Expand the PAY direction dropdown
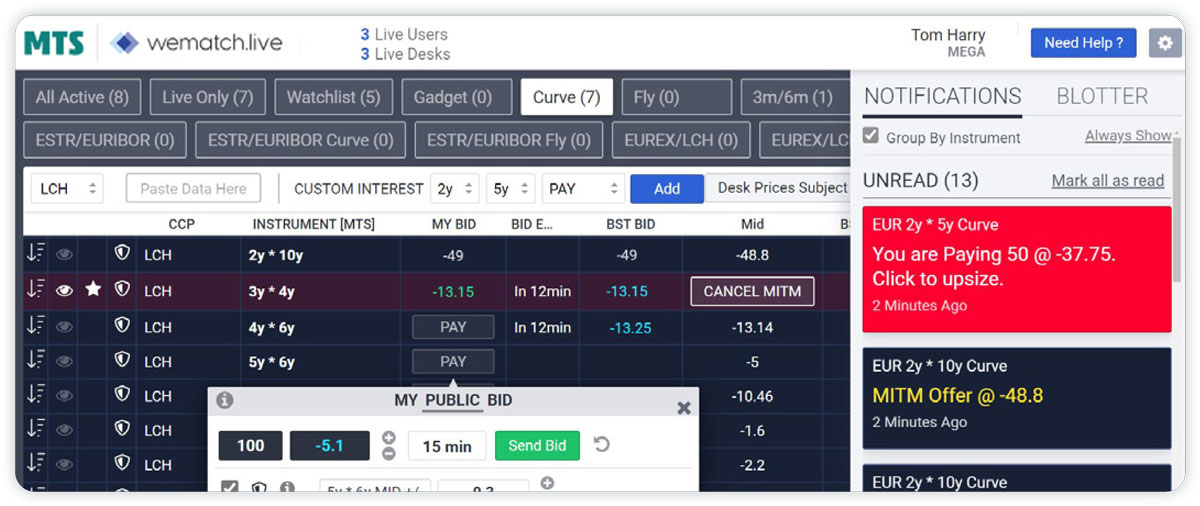Image resolution: width=1200 pixels, height=506 pixels. tap(583, 188)
